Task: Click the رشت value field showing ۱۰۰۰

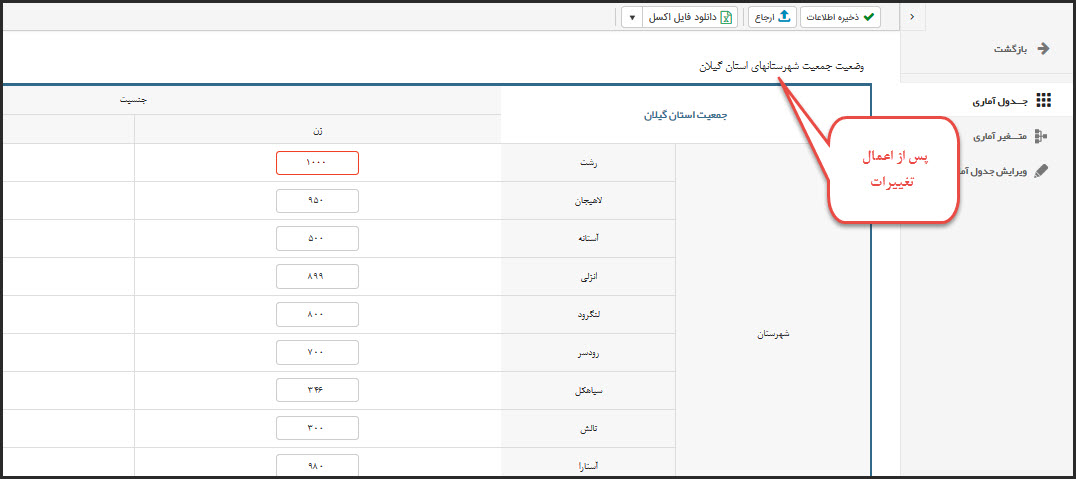Action: point(317,162)
